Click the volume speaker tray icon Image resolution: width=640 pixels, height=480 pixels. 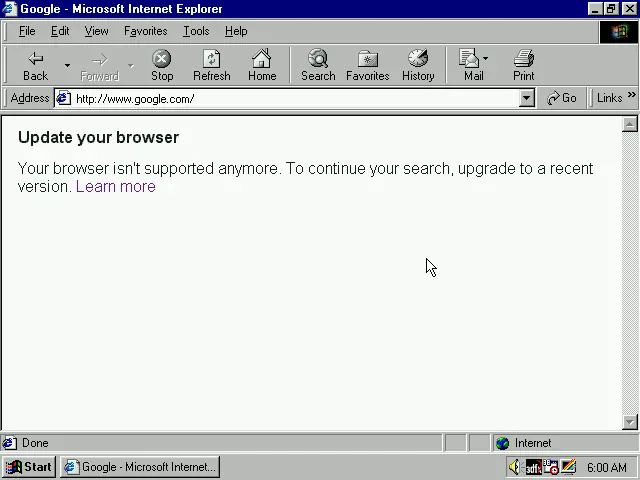pyautogui.click(x=516, y=467)
